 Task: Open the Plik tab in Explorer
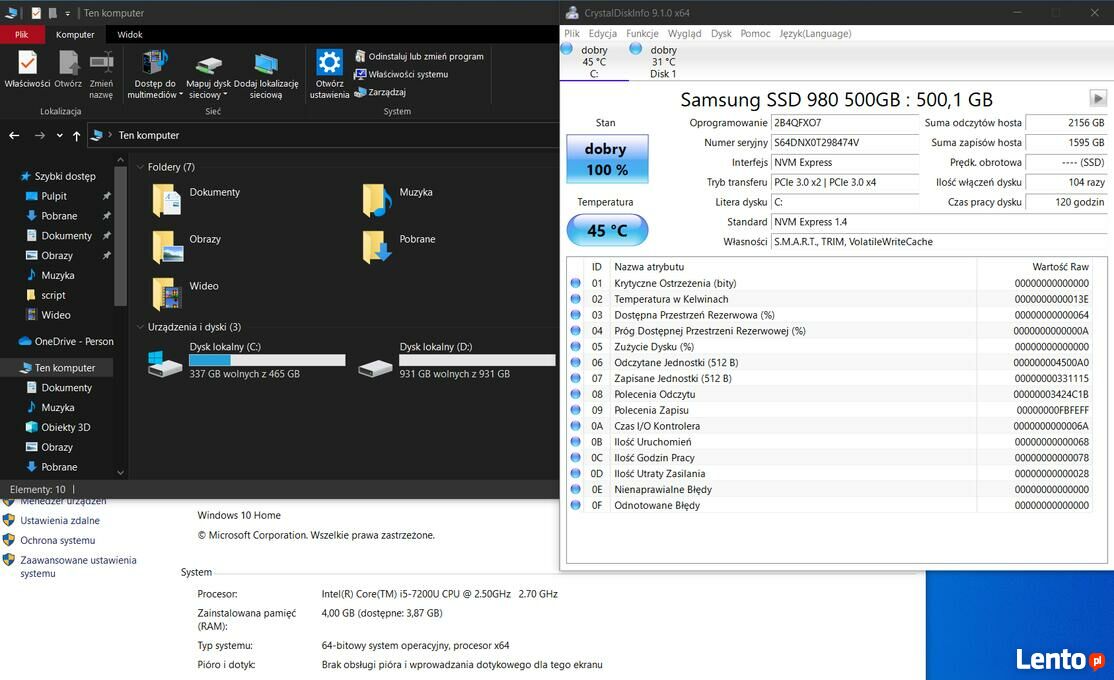(x=21, y=34)
